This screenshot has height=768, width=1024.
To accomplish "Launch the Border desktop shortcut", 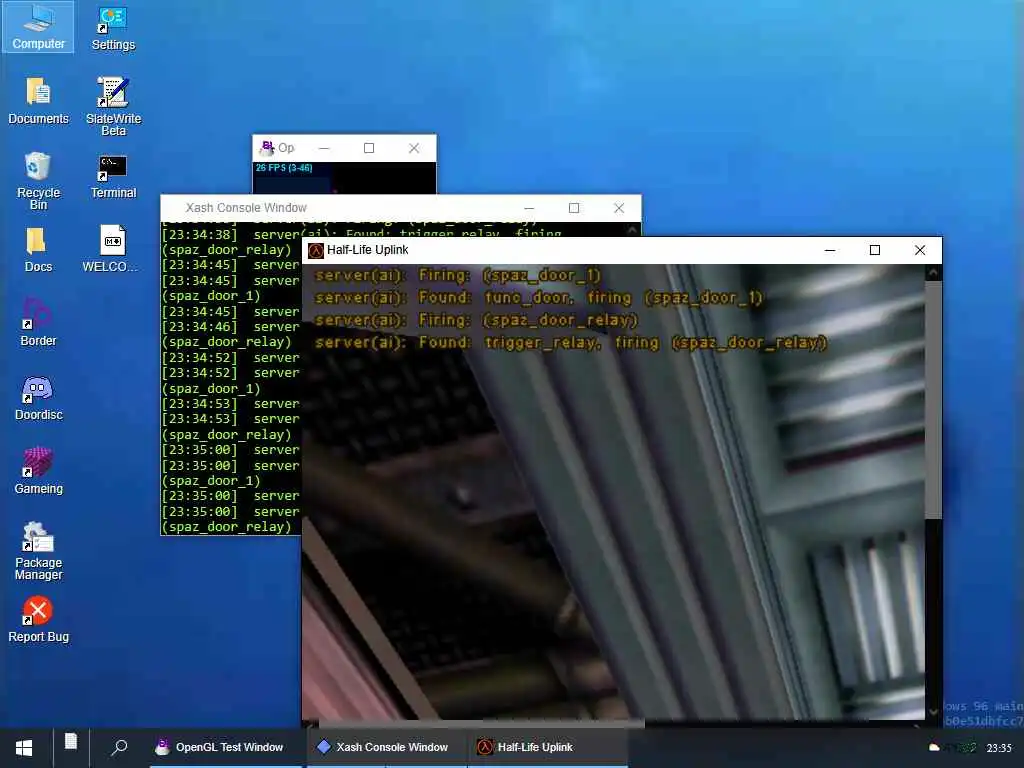I will (38, 323).
